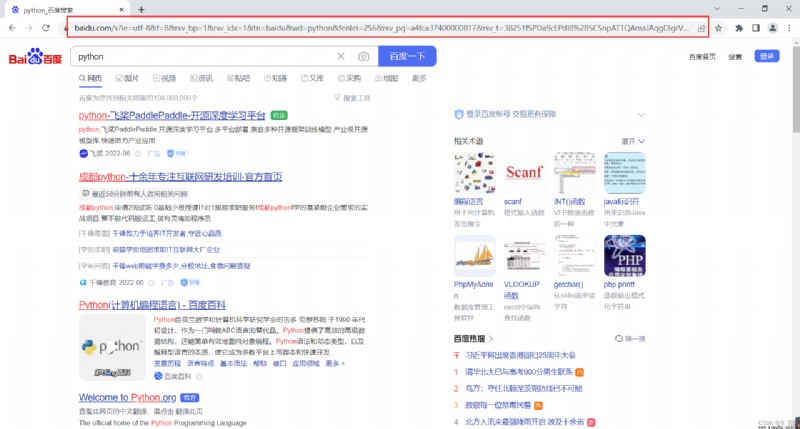Open the Chrome profile avatar icon
The width and height of the screenshot is (800, 429).
(x=773, y=28)
